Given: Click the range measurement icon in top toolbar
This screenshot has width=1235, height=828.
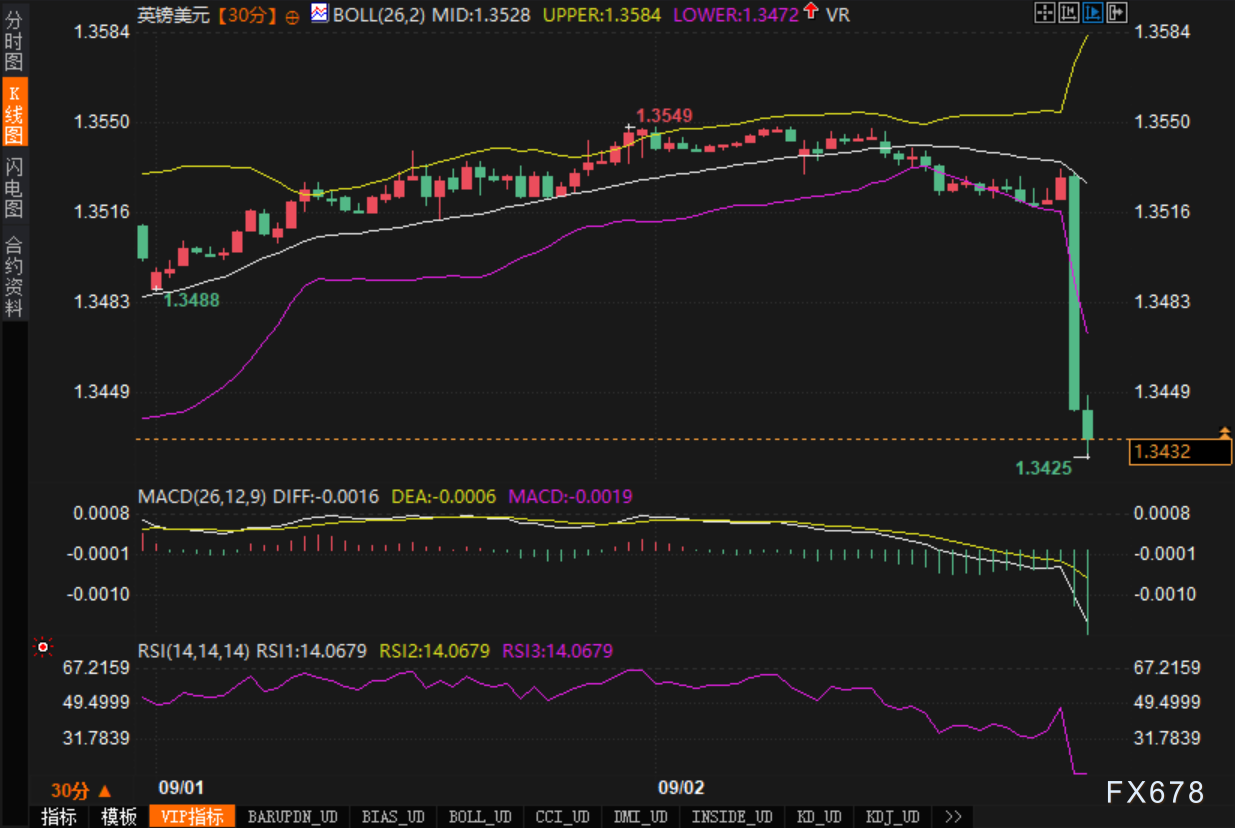Looking at the screenshot, I should click(x=1069, y=12).
